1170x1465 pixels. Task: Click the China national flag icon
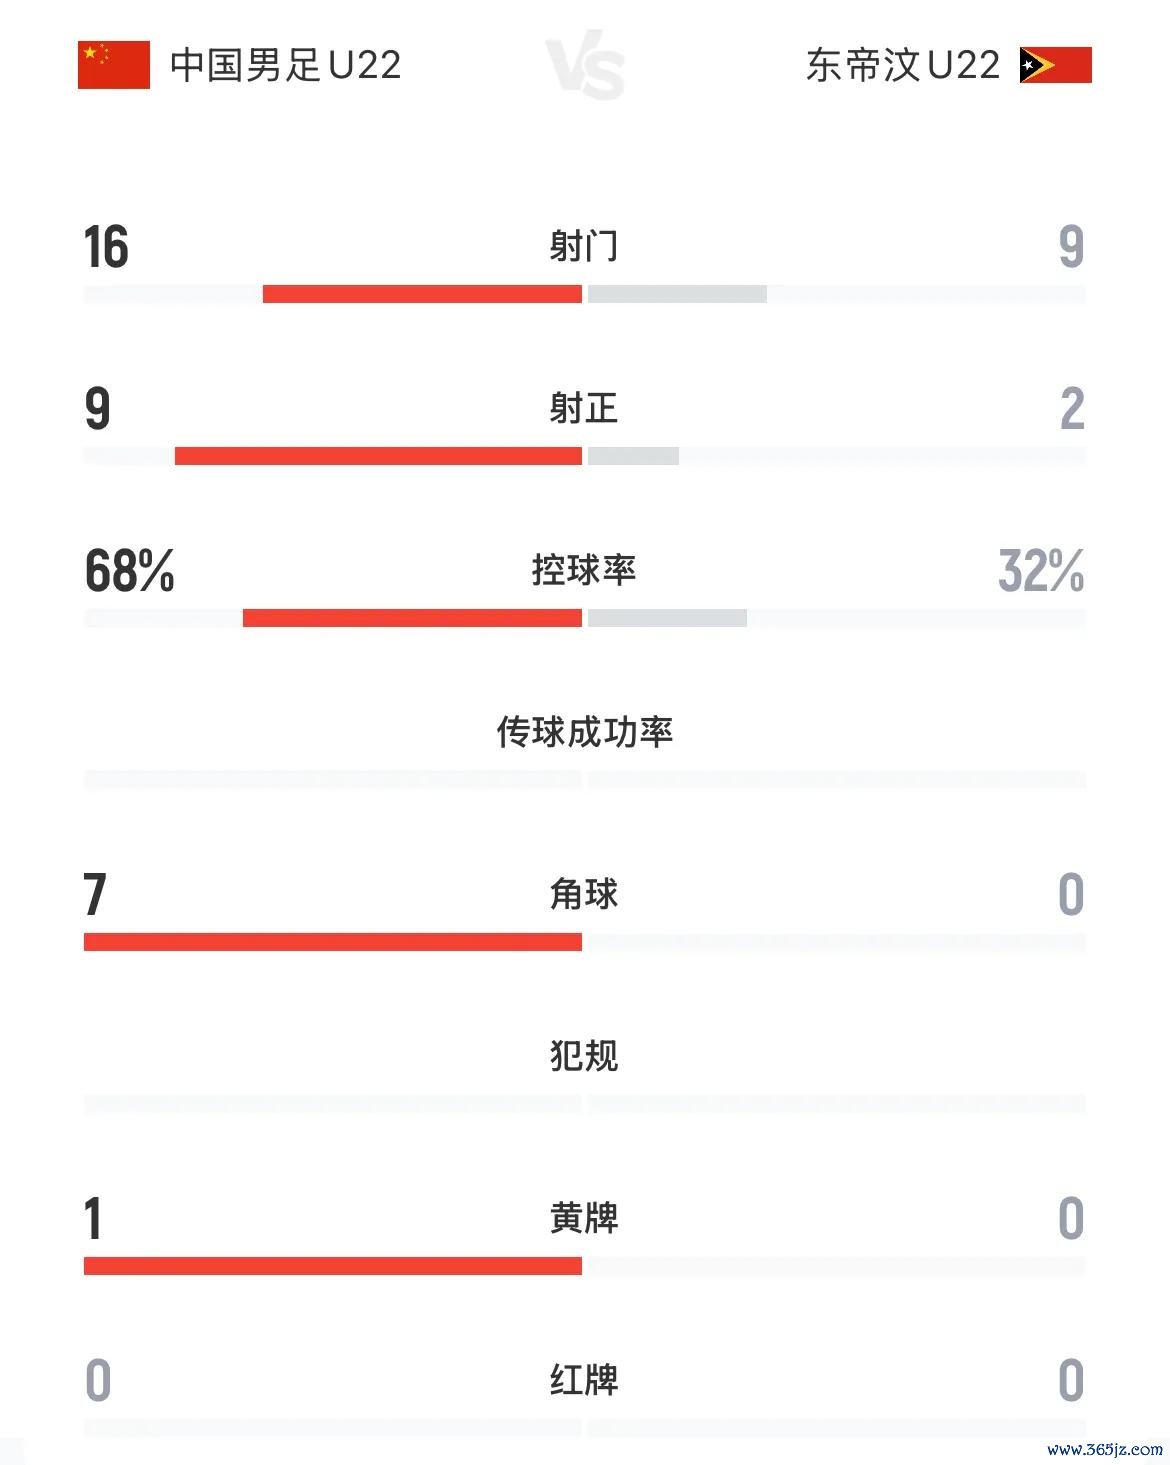pyautogui.click(x=114, y=65)
